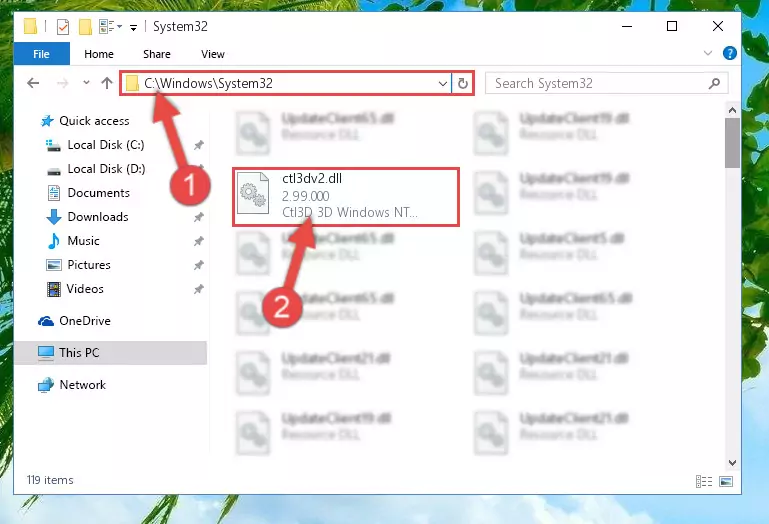769x524 pixels.
Task: Open Pictures in the sidebar
Action: point(89,265)
